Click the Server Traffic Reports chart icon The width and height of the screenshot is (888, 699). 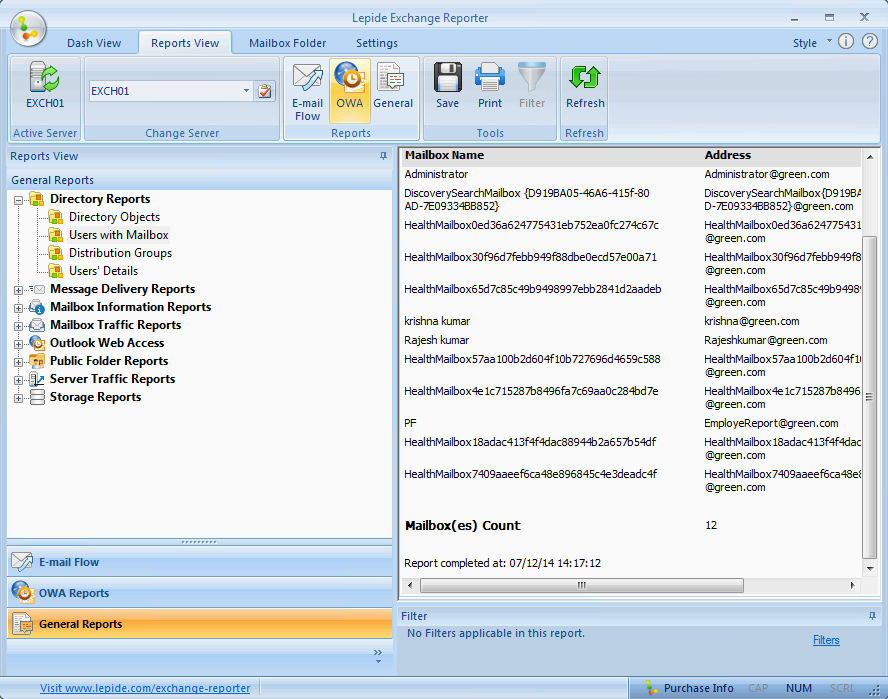click(x=37, y=379)
